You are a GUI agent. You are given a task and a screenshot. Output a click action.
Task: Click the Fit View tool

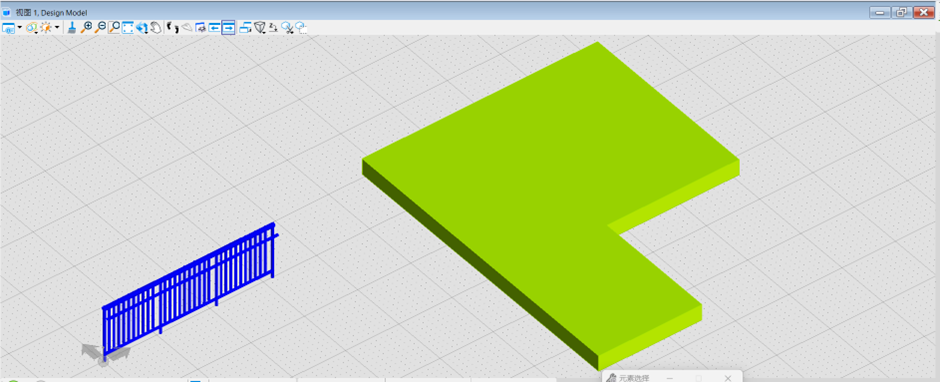128,28
